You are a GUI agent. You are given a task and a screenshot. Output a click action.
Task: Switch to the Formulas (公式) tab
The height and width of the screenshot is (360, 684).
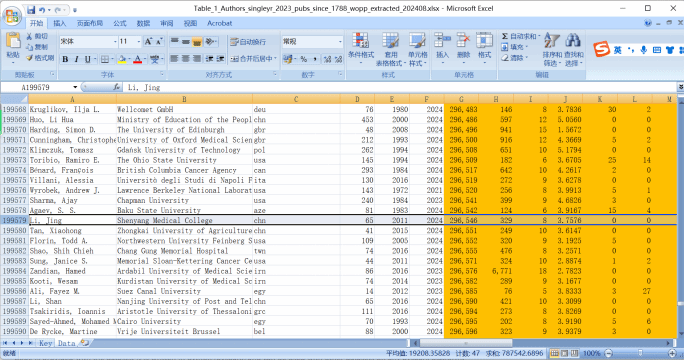[x=120, y=23]
